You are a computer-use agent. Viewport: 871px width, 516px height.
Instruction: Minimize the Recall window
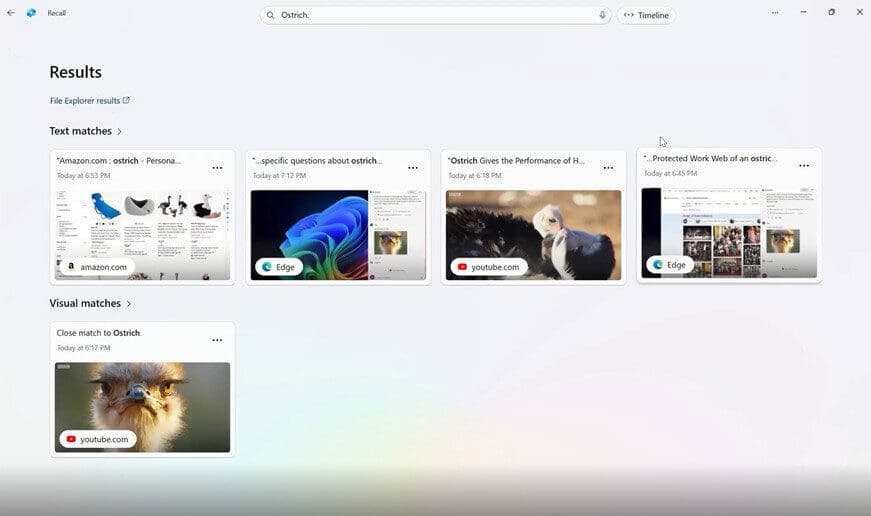click(x=803, y=12)
